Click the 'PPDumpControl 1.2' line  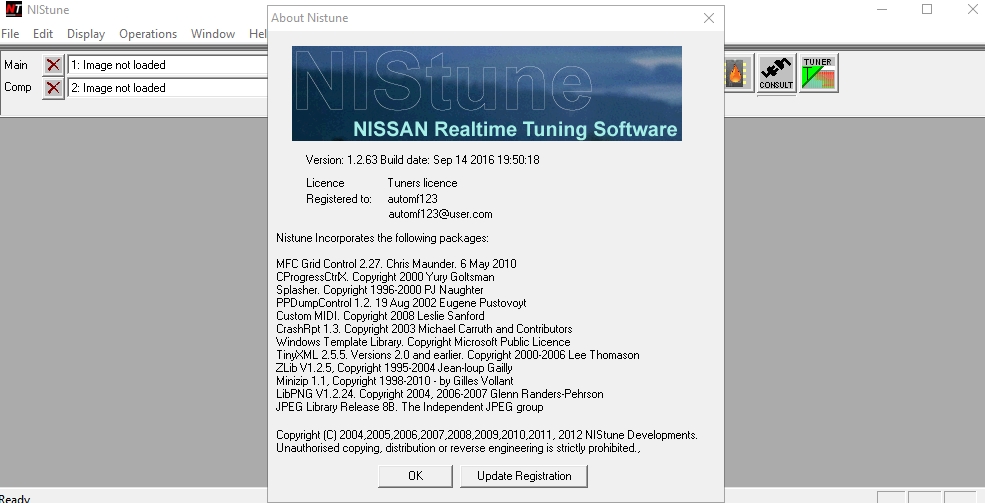coord(401,303)
